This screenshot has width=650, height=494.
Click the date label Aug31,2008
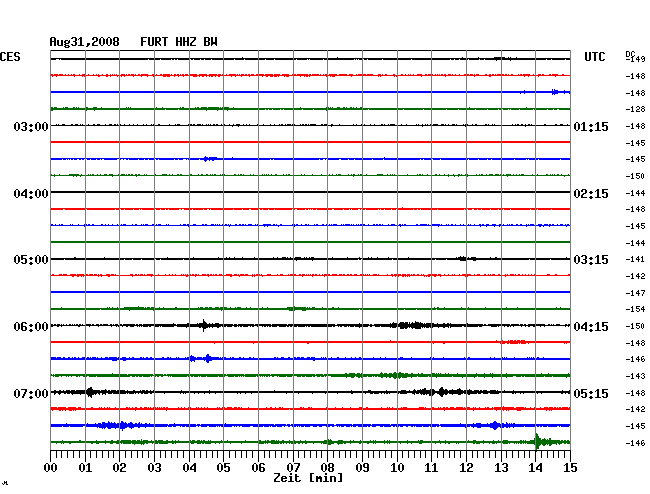(x=84, y=42)
